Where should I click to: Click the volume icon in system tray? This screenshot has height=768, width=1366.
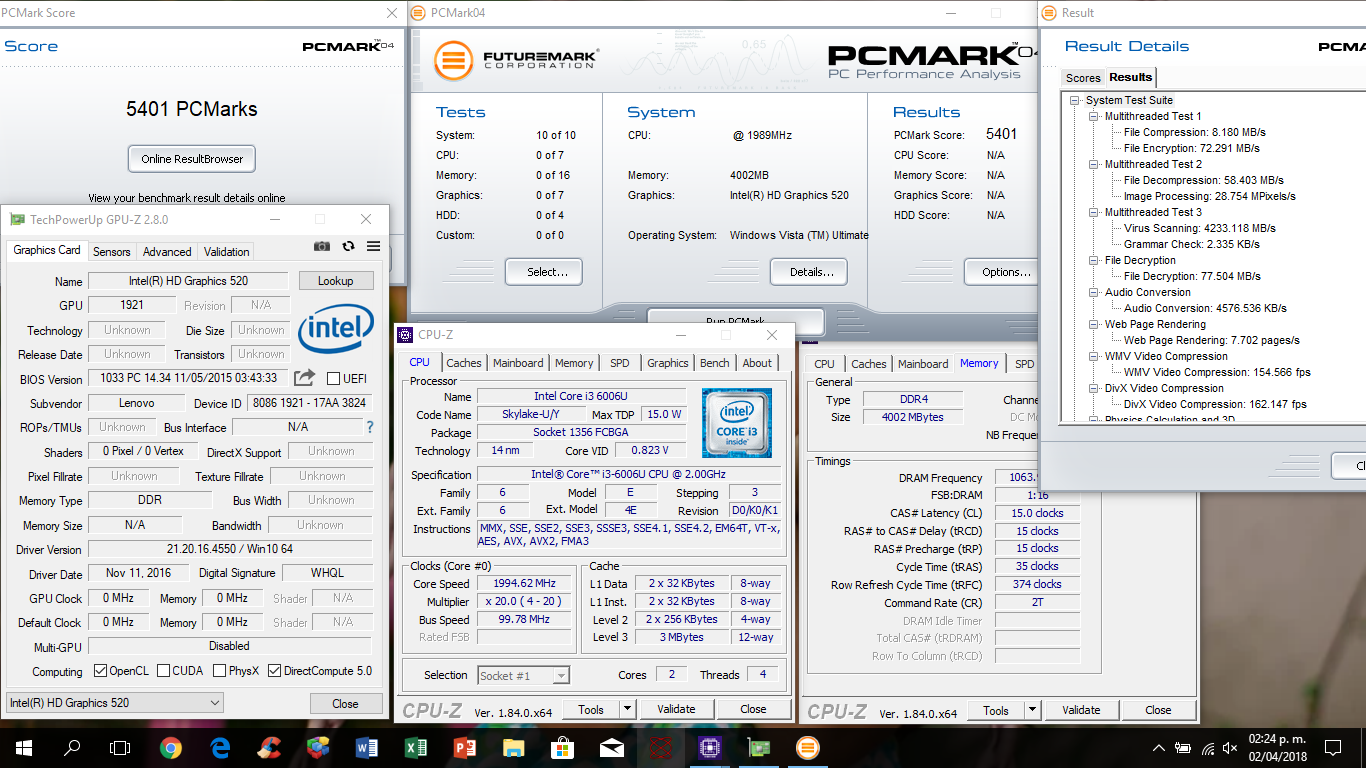[x=1231, y=748]
